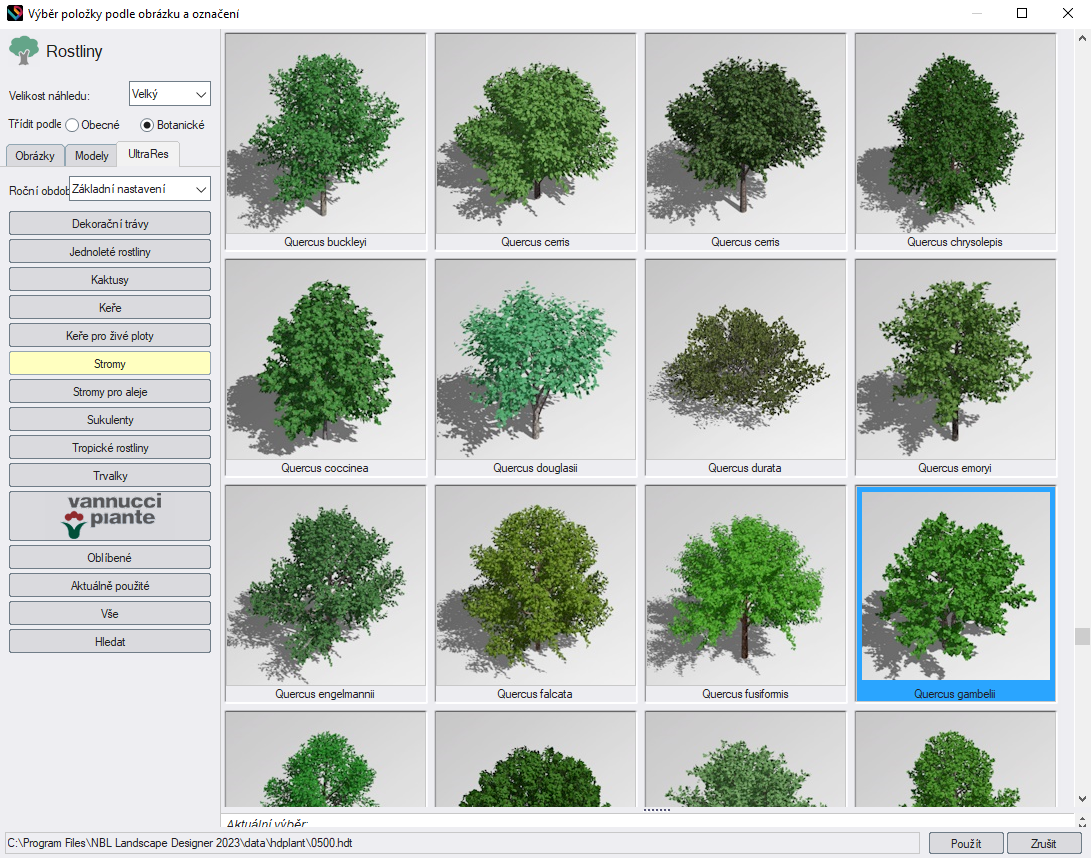
Task: Click the Vše button to show all
Action: 110,613
